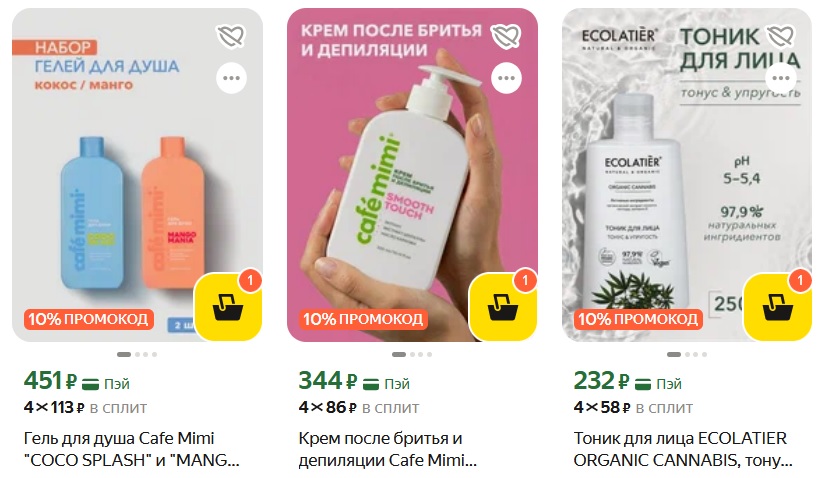Open three-dot menu on ECOLATIER tonic card
822x478 pixels.
pos(781,78)
